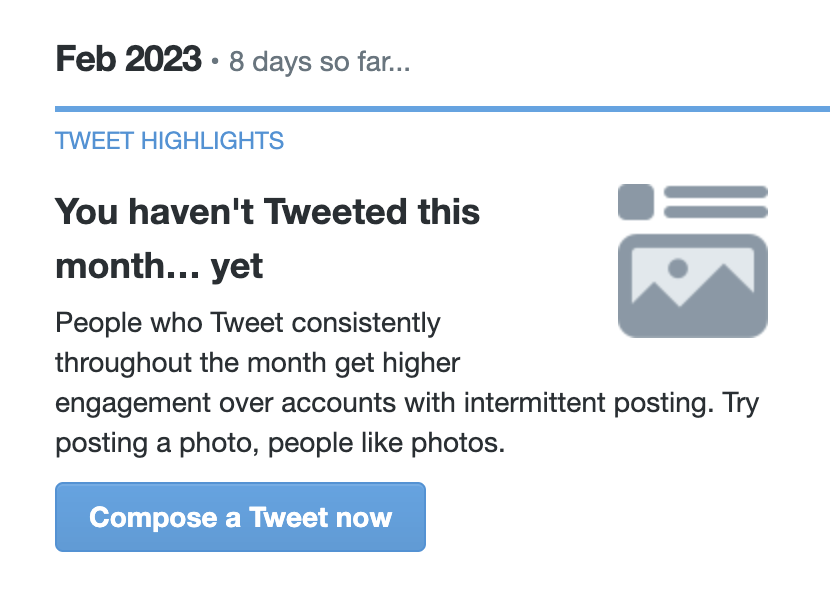Select the Feb 2023 month heading

pos(128,59)
